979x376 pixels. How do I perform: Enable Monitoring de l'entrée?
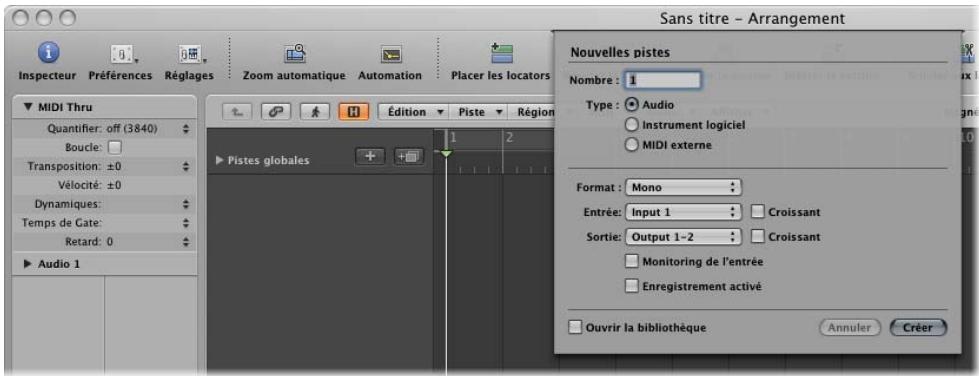pyautogui.click(x=632, y=262)
